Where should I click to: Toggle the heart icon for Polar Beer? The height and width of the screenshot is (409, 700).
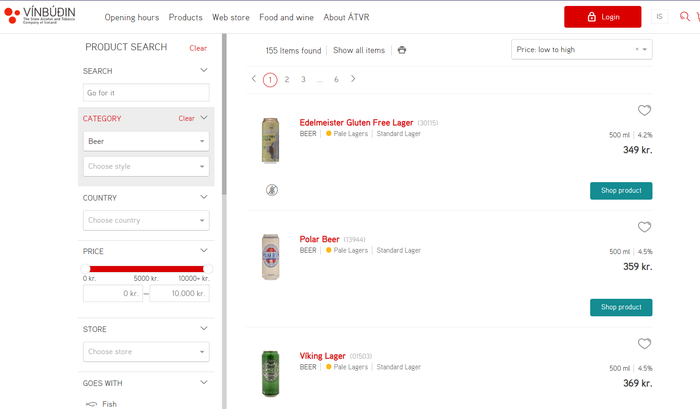(x=644, y=227)
